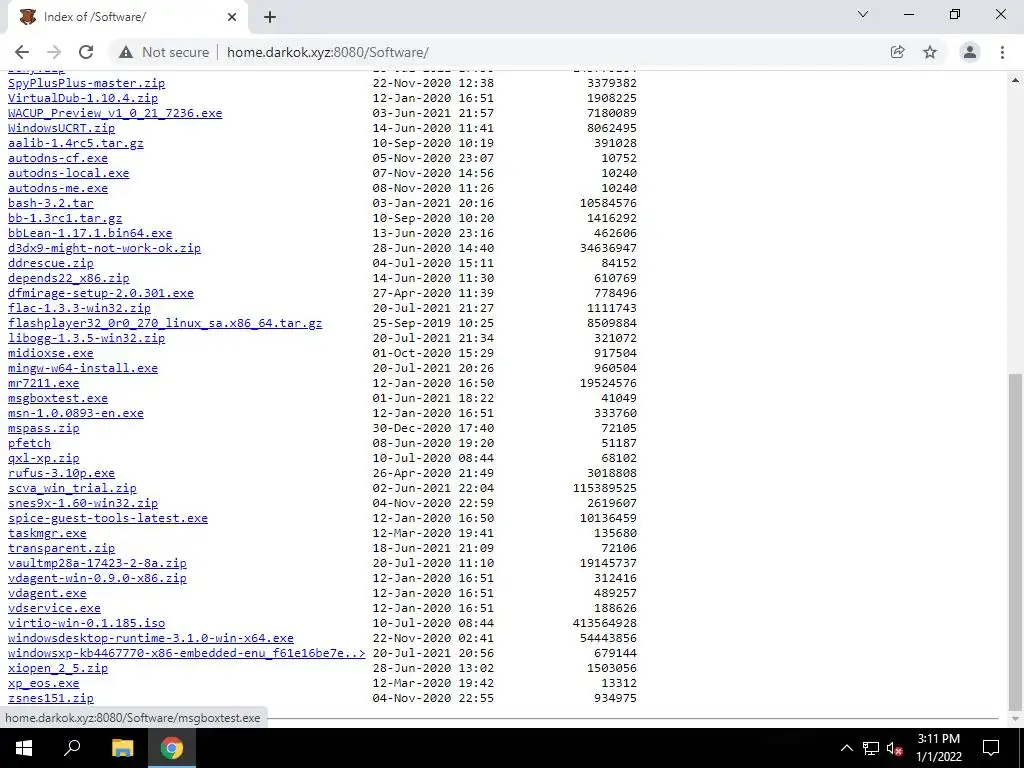Screen dimensions: 1024x768
Task: Open the mspass.zip link
Action: [43, 428]
